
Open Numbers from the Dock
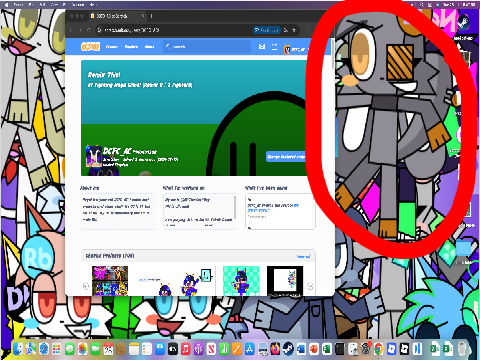[224, 349]
